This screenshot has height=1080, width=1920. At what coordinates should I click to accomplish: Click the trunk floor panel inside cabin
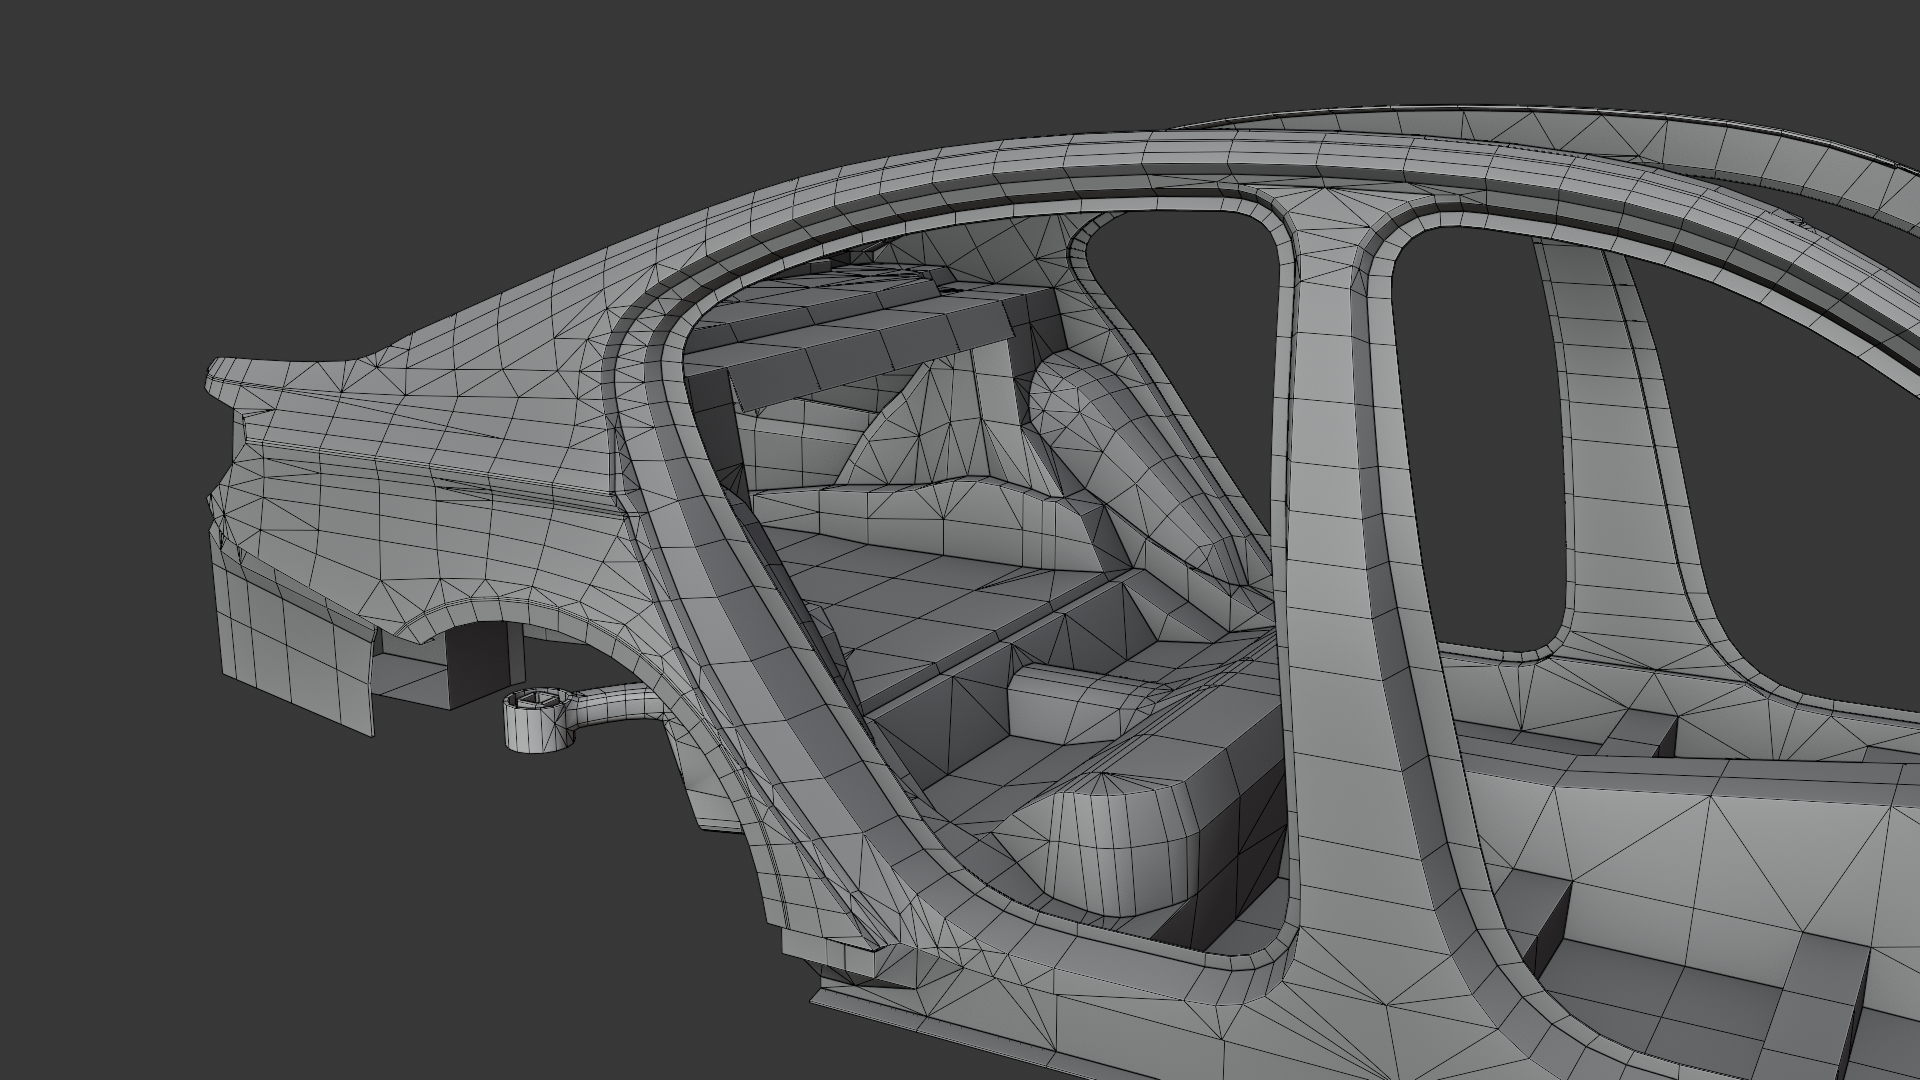[900, 600]
